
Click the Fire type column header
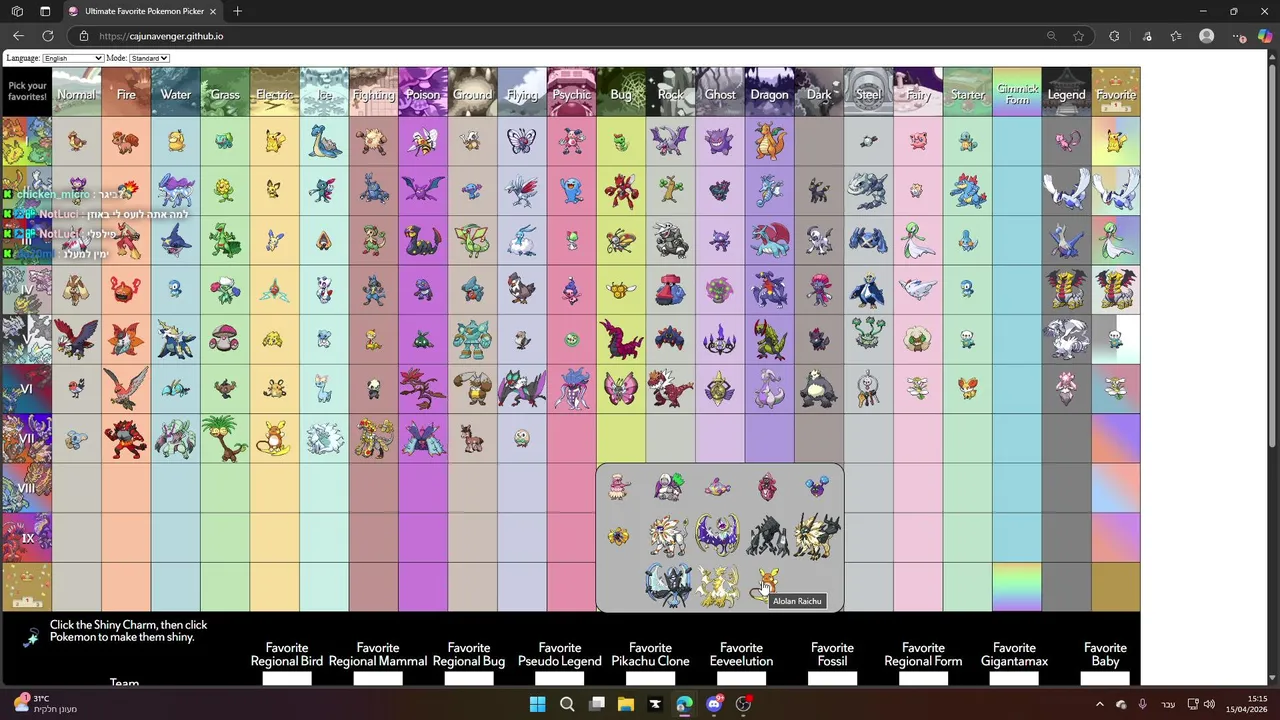126,92
